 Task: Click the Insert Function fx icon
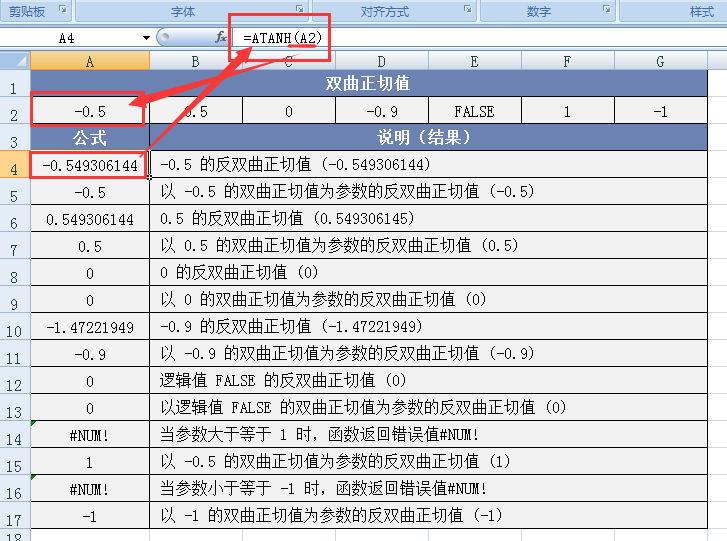pyautogui.click(x=221, y=38)
